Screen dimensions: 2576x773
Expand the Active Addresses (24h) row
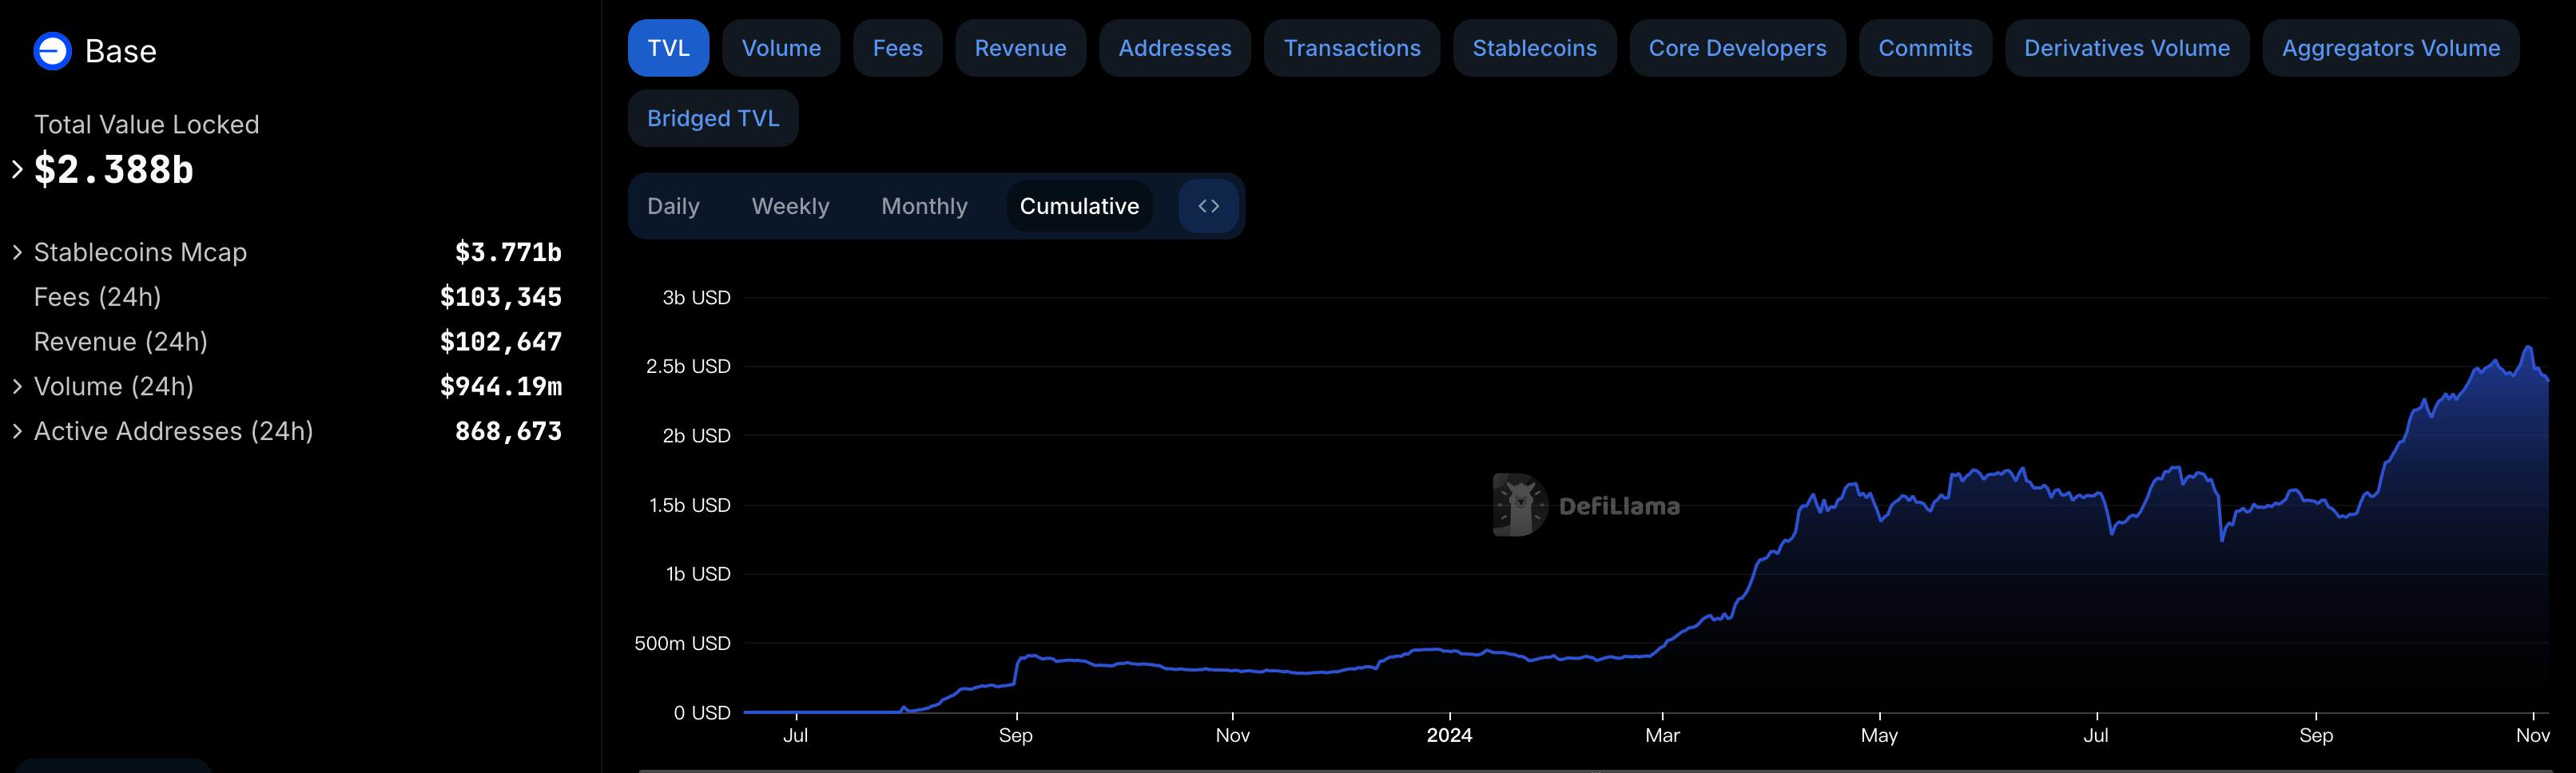tap(17, 431)
